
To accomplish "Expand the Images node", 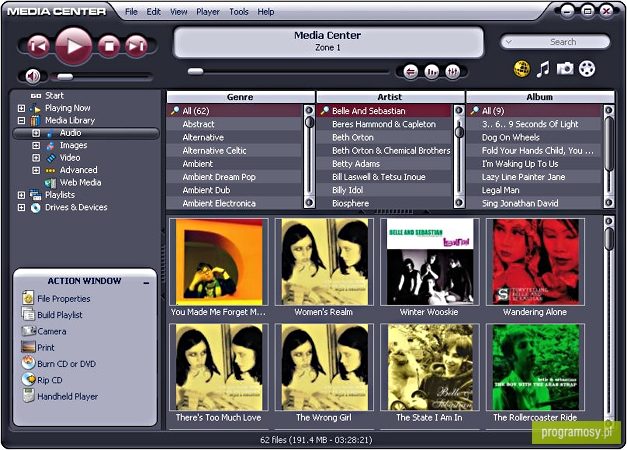I will coord(36,145).
